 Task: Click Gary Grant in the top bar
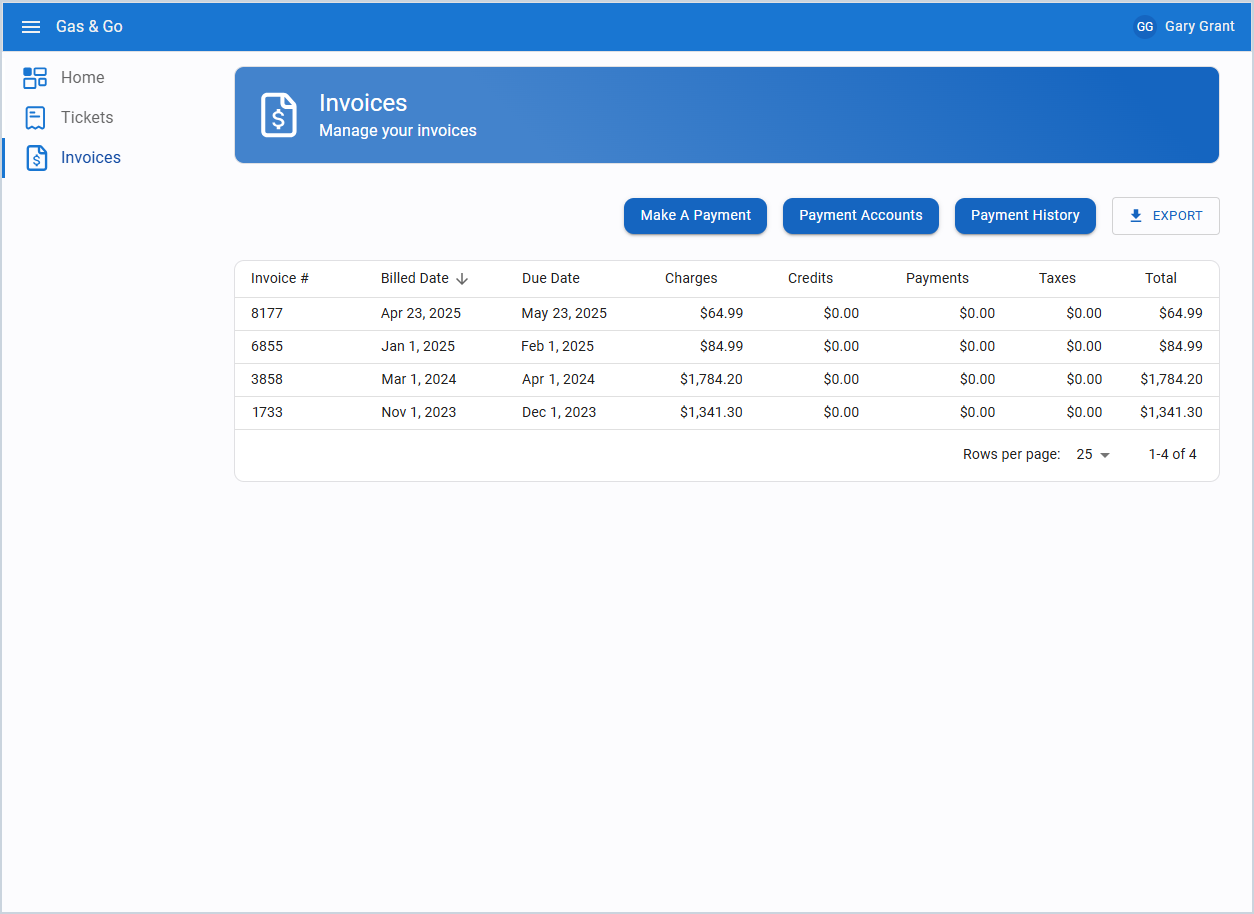tap(1199, 26)
